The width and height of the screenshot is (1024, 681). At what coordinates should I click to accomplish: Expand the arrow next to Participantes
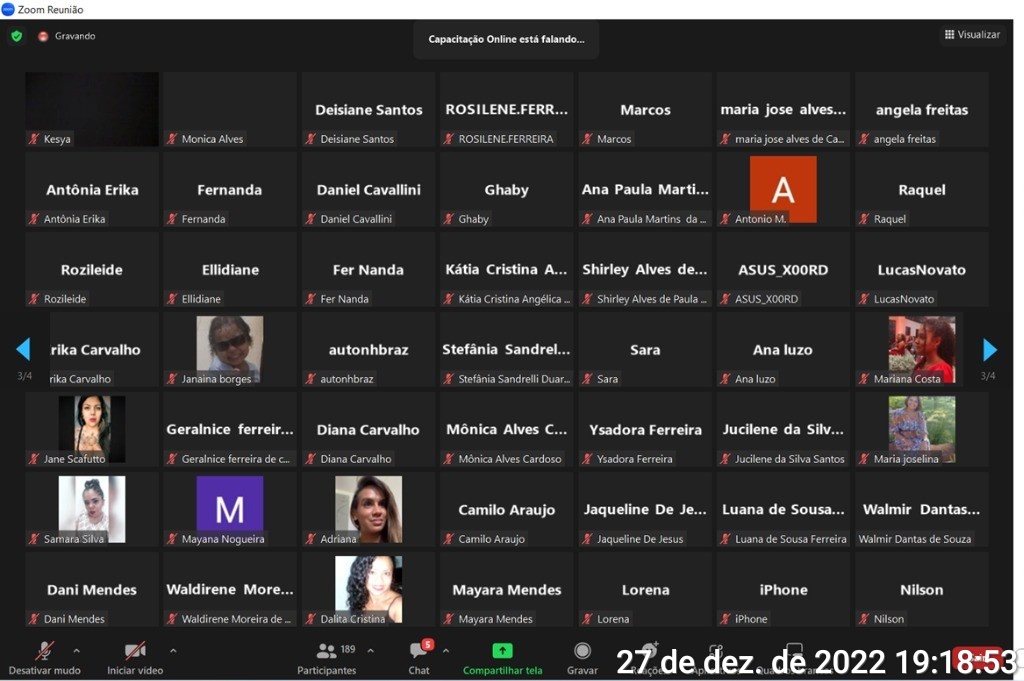(371, 650)
